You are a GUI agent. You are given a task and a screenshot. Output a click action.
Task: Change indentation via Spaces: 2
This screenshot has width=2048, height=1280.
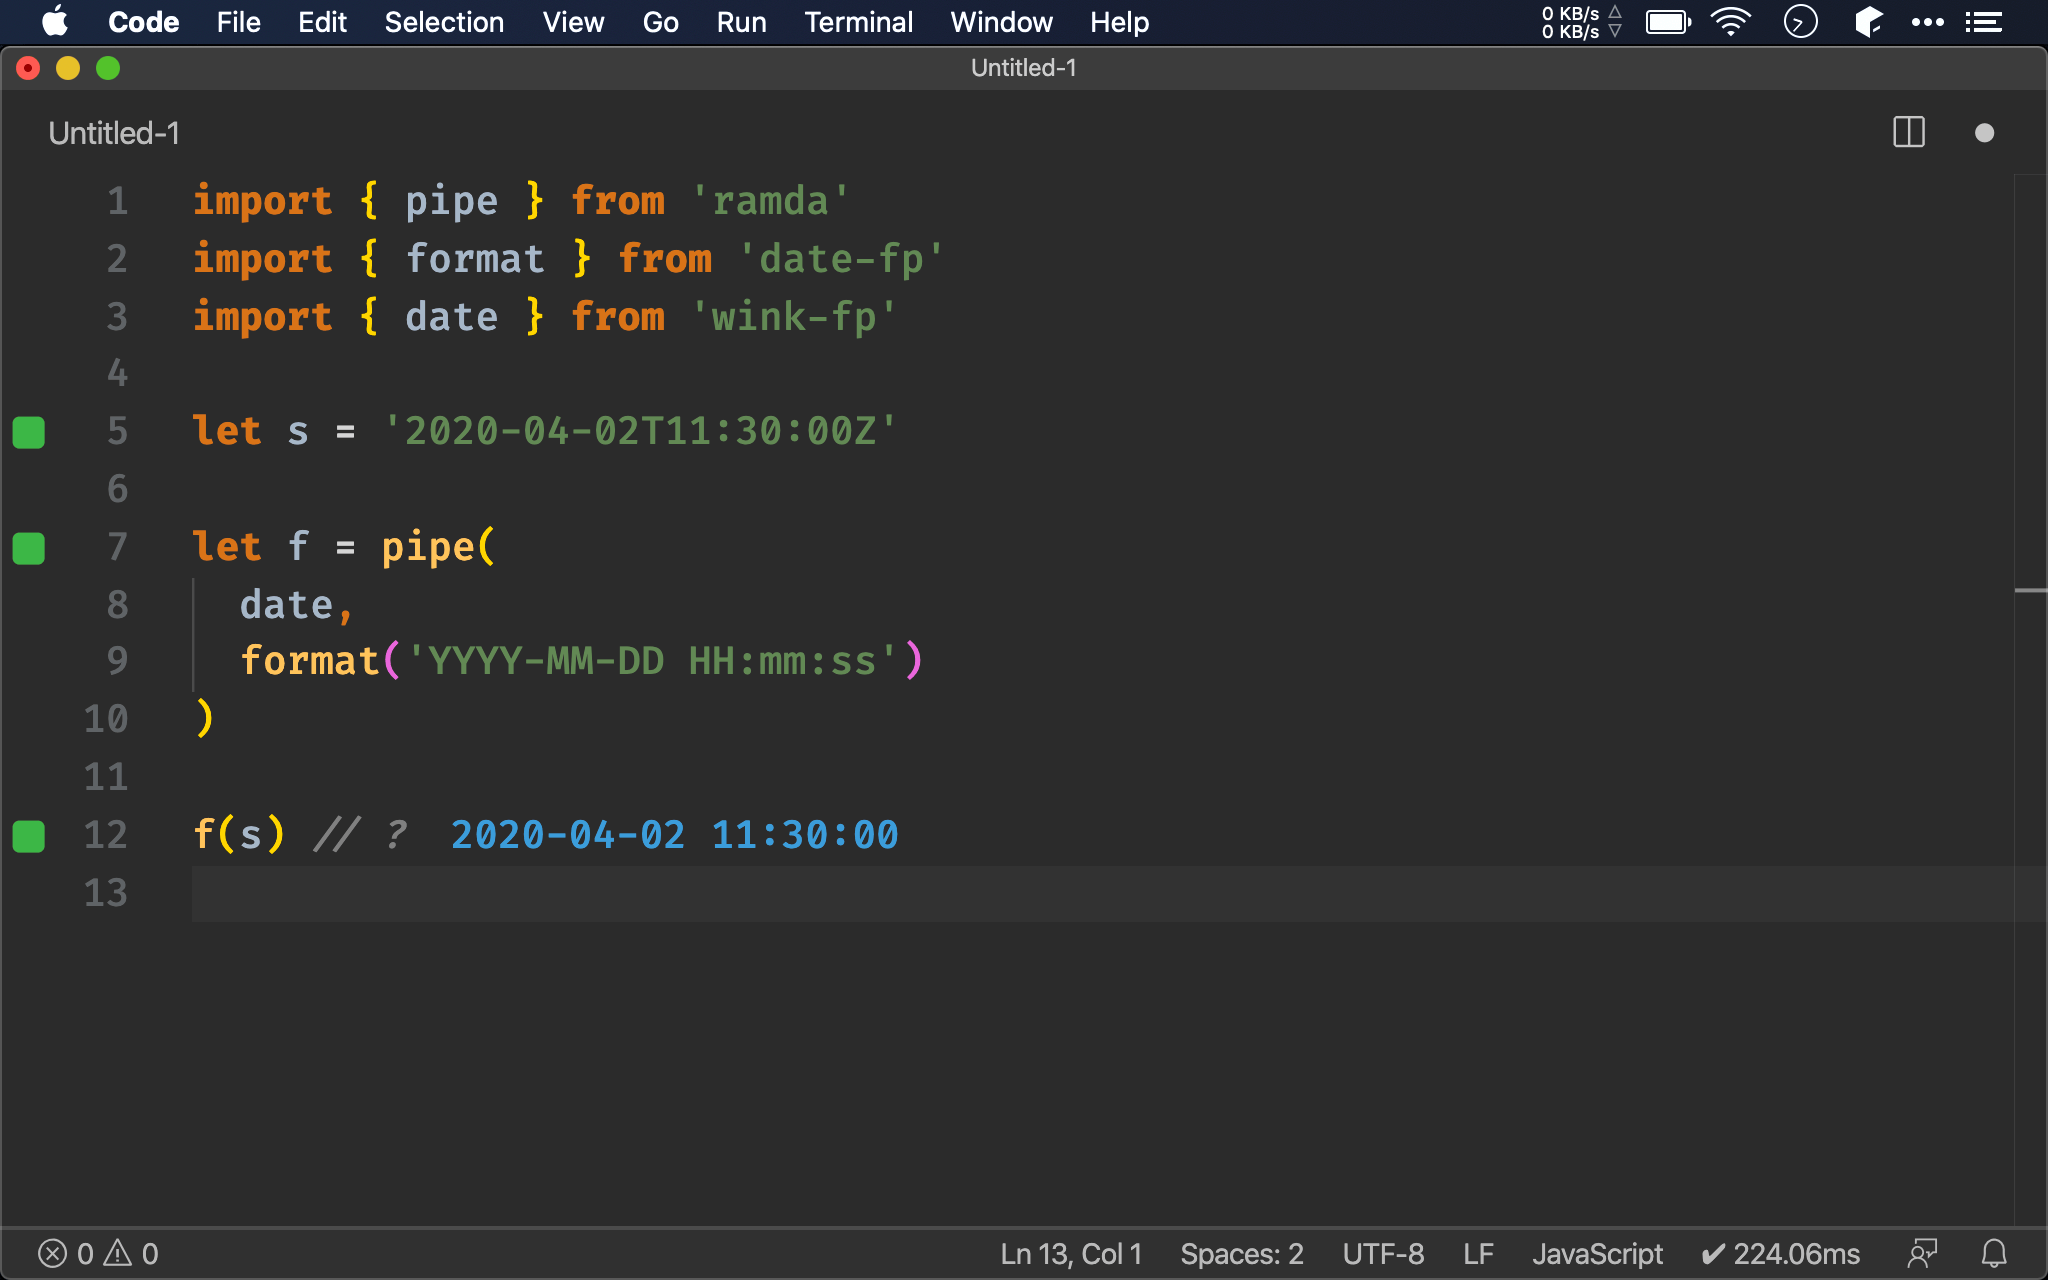pos(1242,1254)
